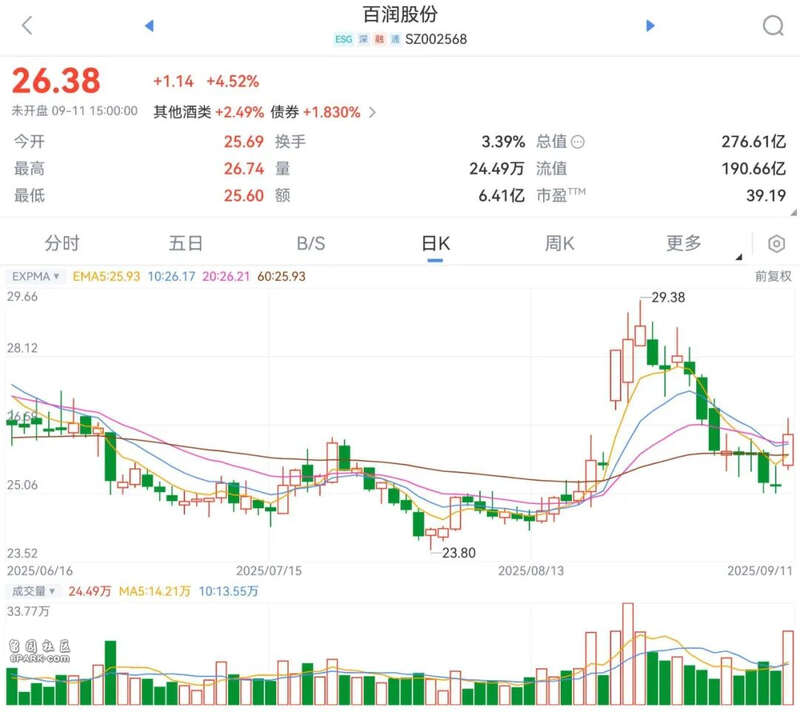Open the 其他酒类 sector link
800x712 pixels.
(x=182, y=112)
